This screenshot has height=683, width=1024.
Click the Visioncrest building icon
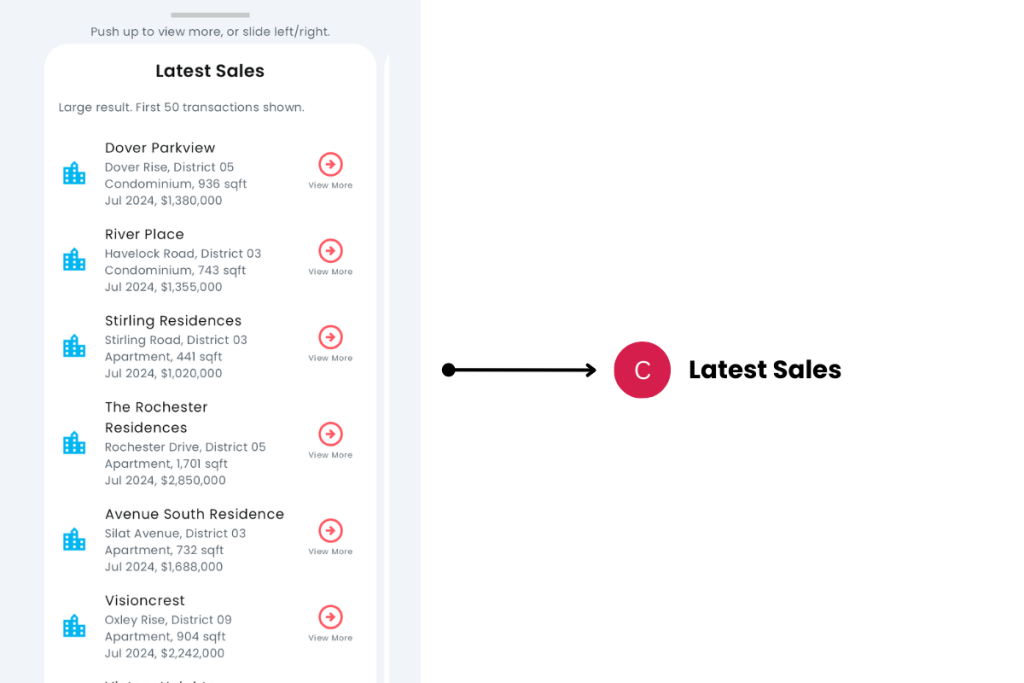point(74,627)
